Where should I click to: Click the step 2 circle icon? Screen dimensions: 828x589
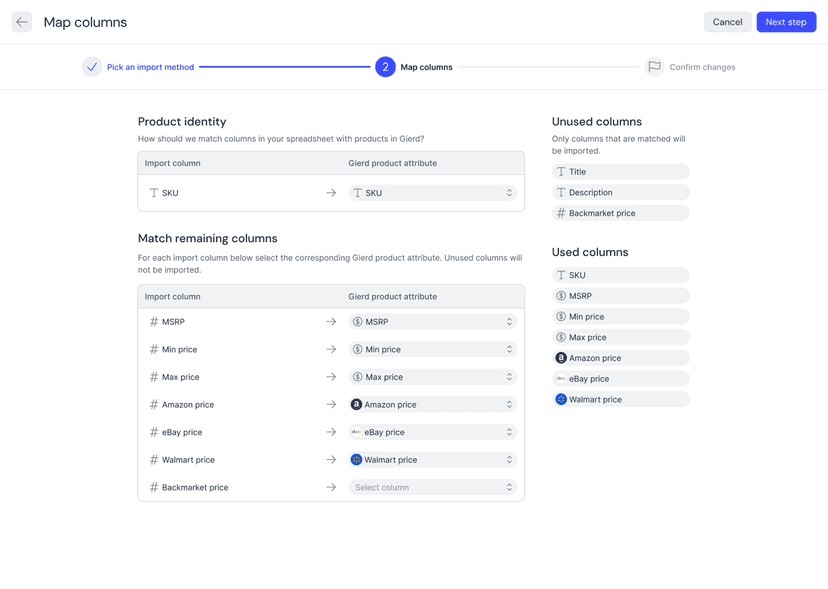385,67
